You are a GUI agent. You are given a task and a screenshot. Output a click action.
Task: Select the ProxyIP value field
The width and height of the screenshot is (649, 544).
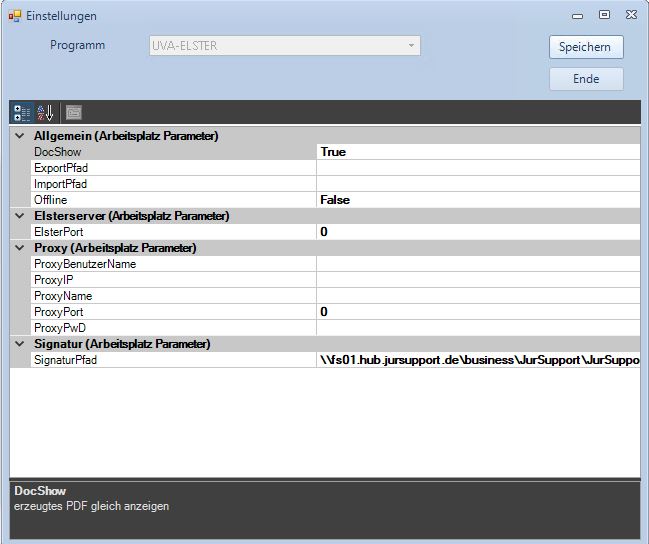pos(477,280)
